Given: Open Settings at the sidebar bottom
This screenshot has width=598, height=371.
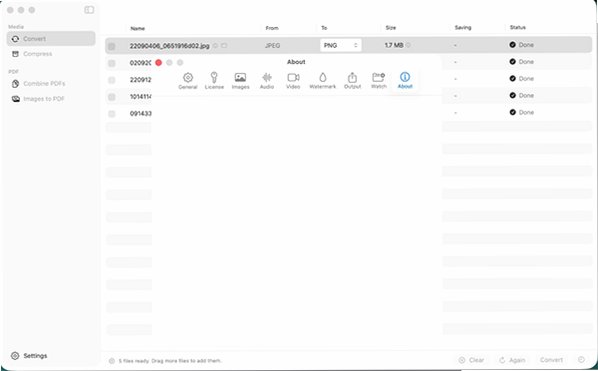Looking at the screenshot, I should [29, 356].
